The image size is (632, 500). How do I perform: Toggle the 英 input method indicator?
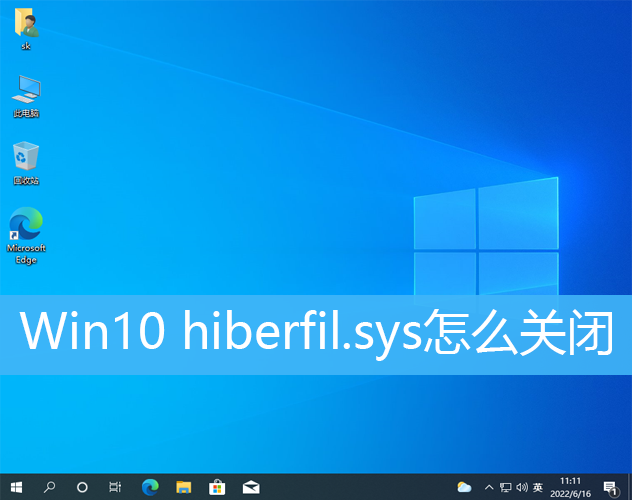538,487
